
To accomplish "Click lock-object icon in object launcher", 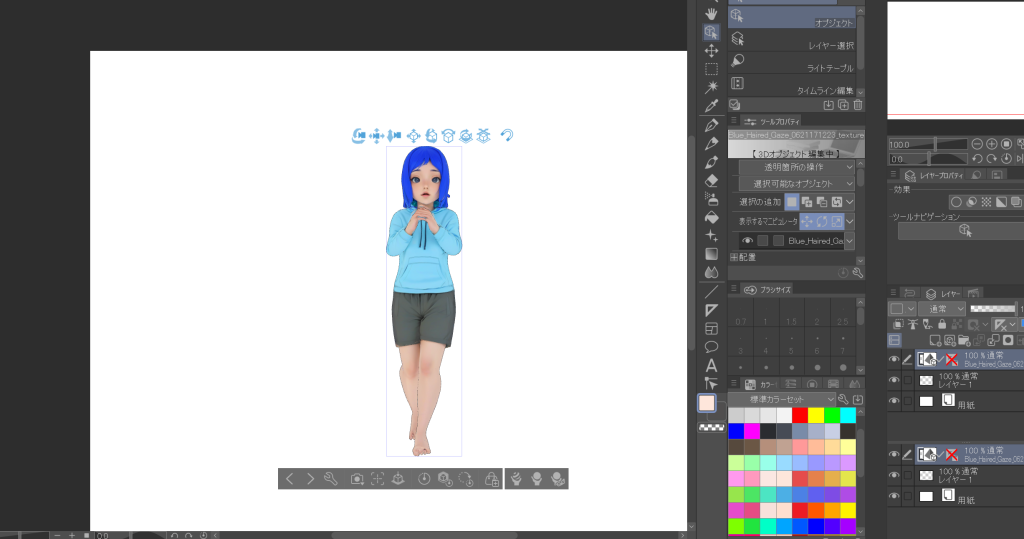I will (x=492, y=479).
